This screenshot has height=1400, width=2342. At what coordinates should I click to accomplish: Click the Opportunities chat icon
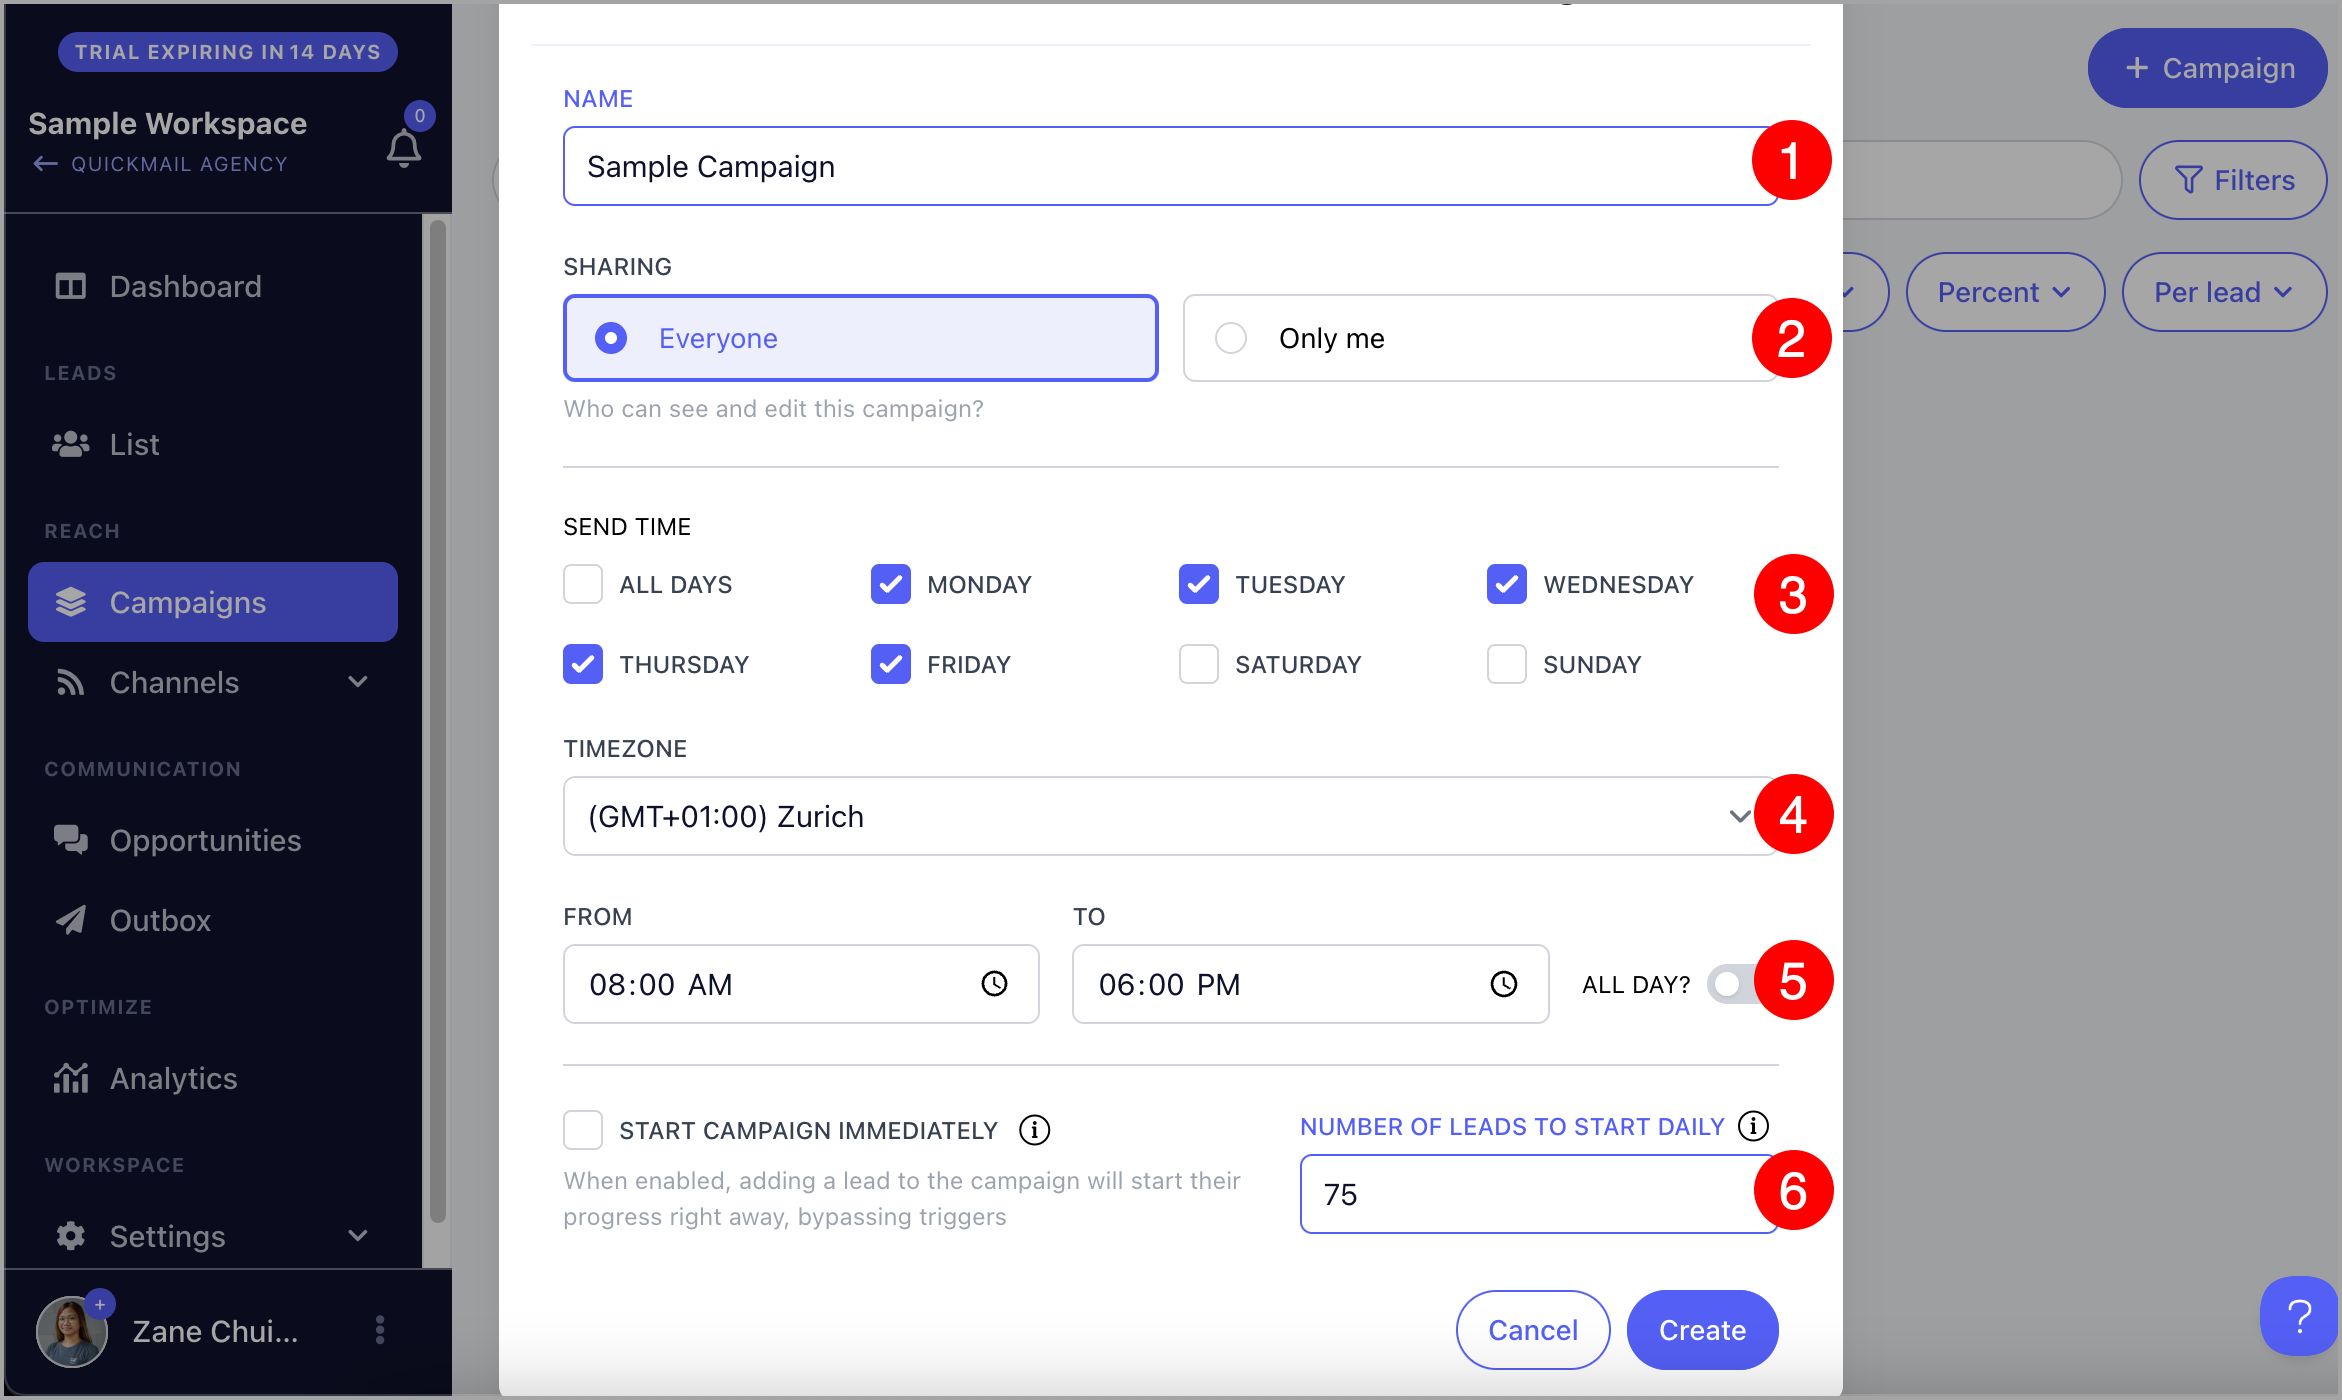[x=70, y=840]
